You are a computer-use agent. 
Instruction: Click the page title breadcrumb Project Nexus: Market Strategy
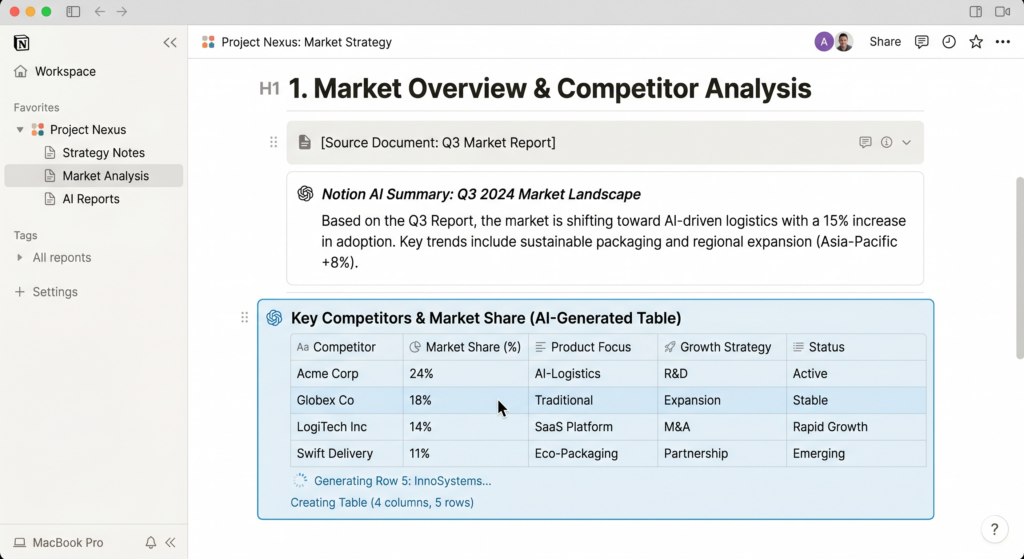[x=306, y=42]
